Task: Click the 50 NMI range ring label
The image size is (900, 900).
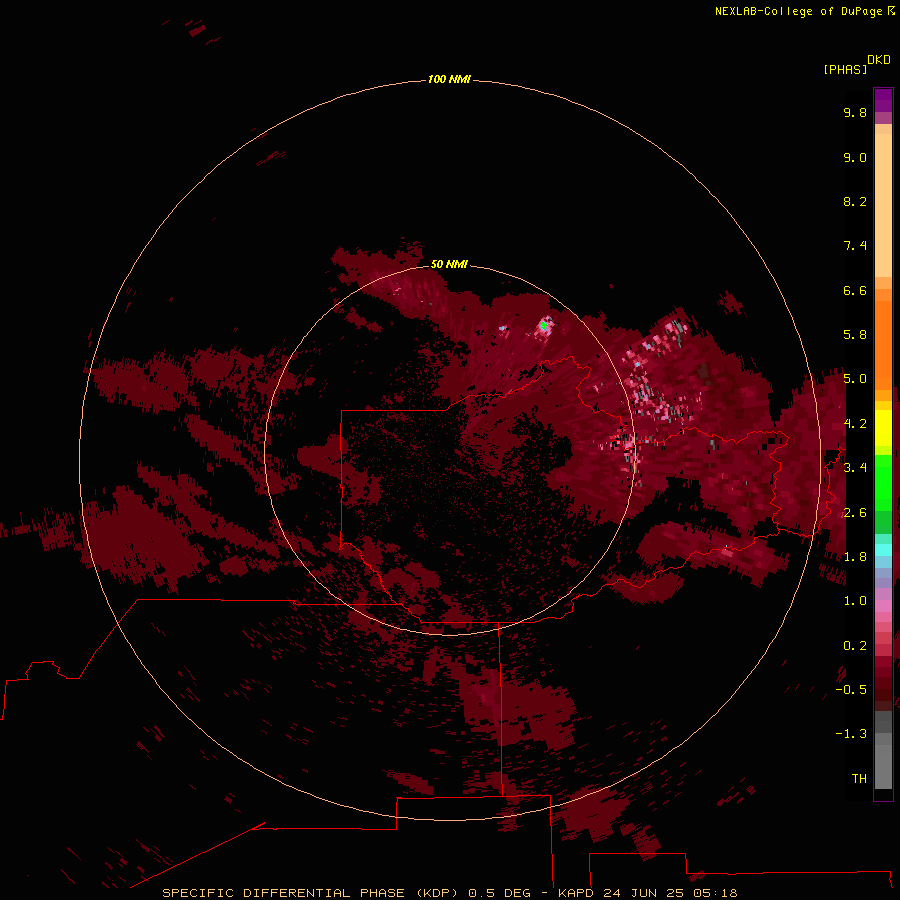Action: pos(449,264)
